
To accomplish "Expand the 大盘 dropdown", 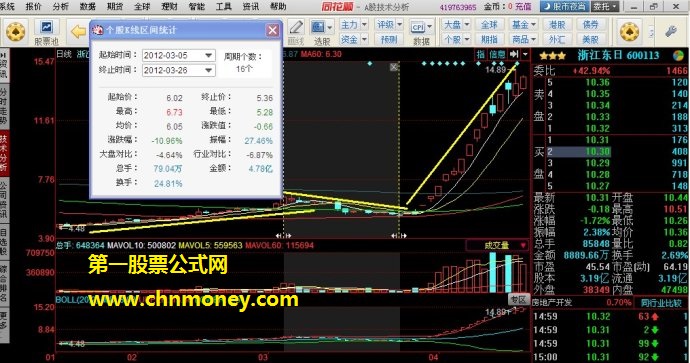I will [466, 25].
